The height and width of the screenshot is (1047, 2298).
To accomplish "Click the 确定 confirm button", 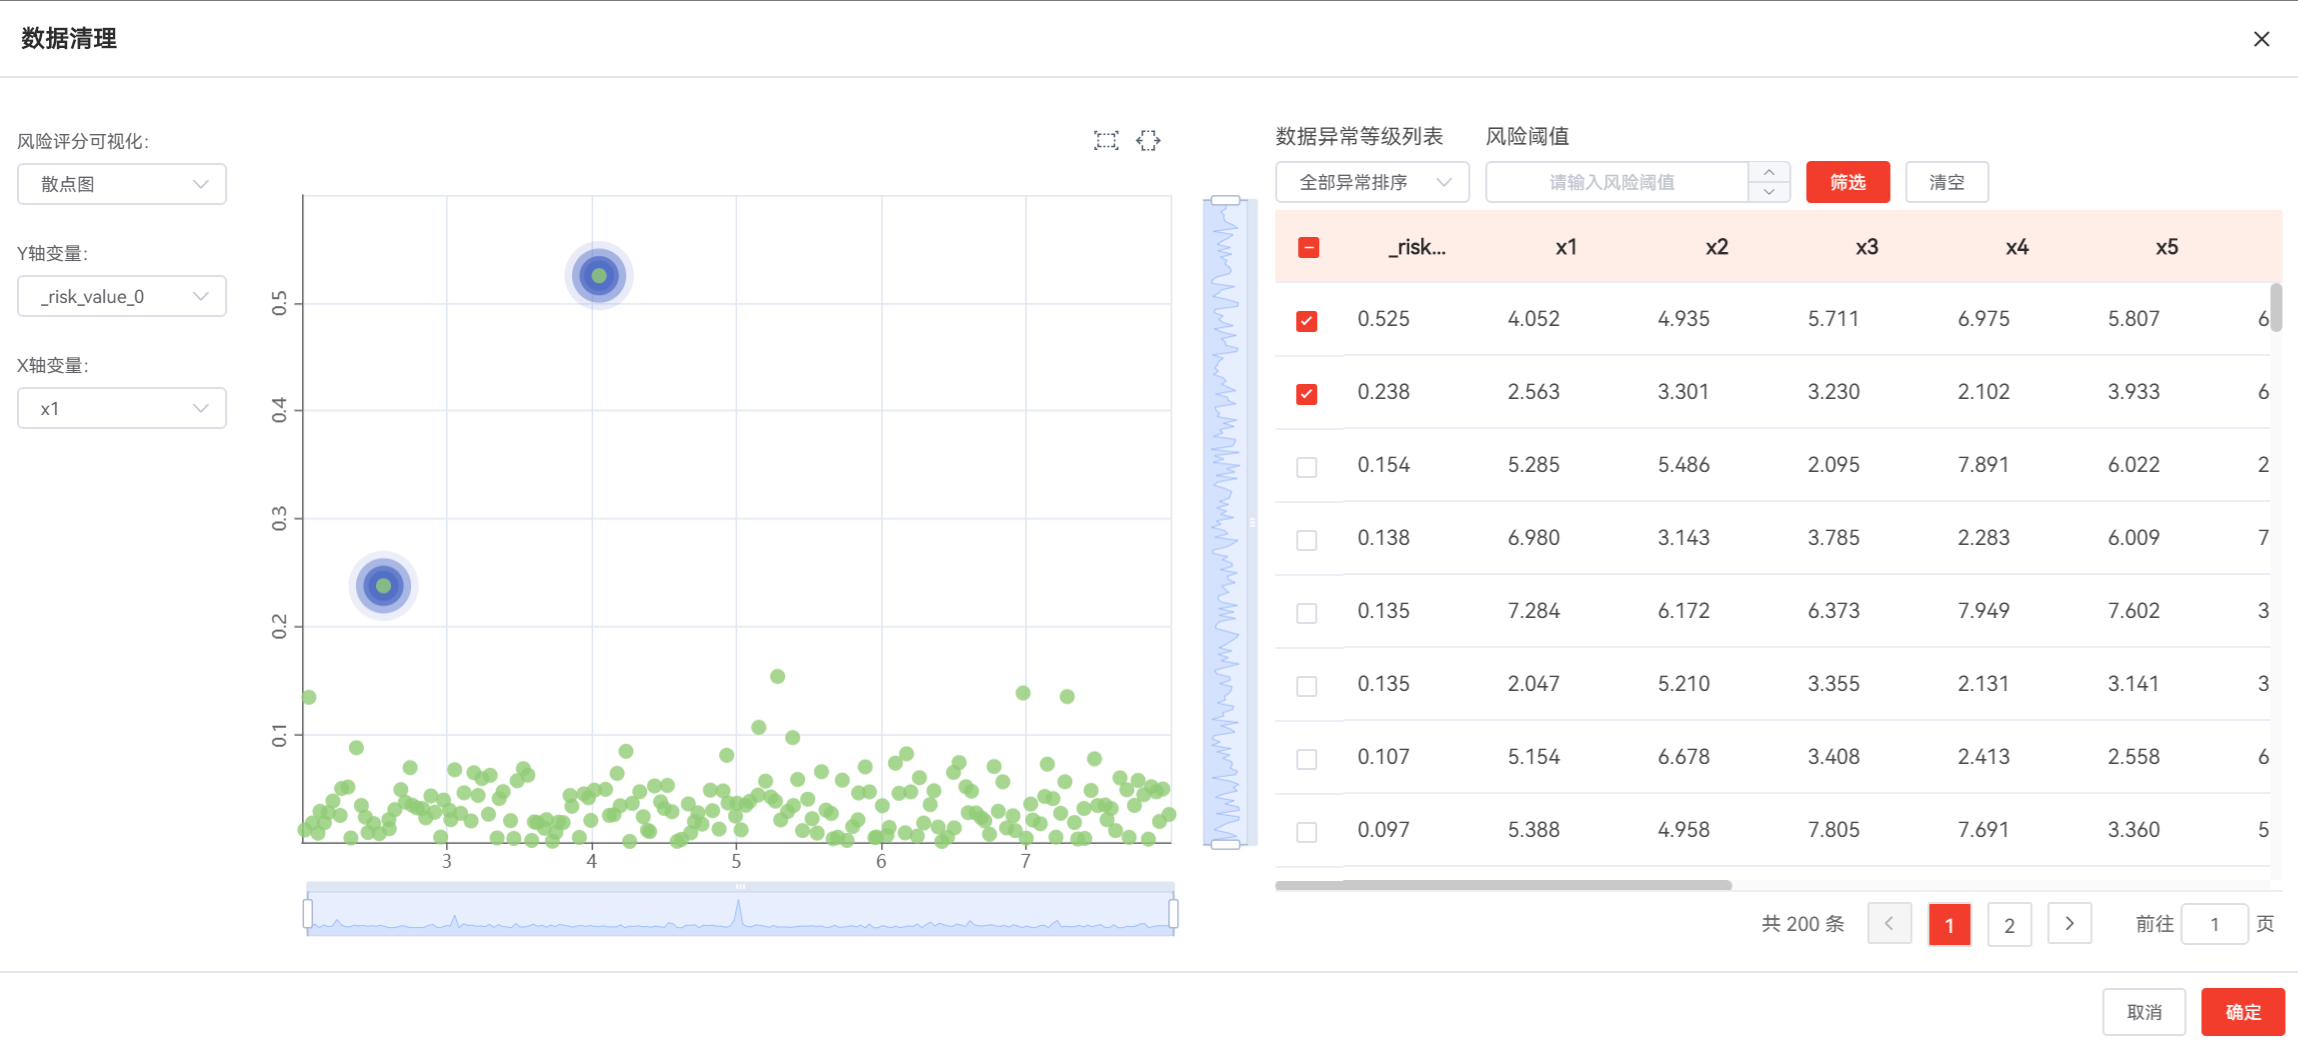I will click(x=2243, y=1012).
